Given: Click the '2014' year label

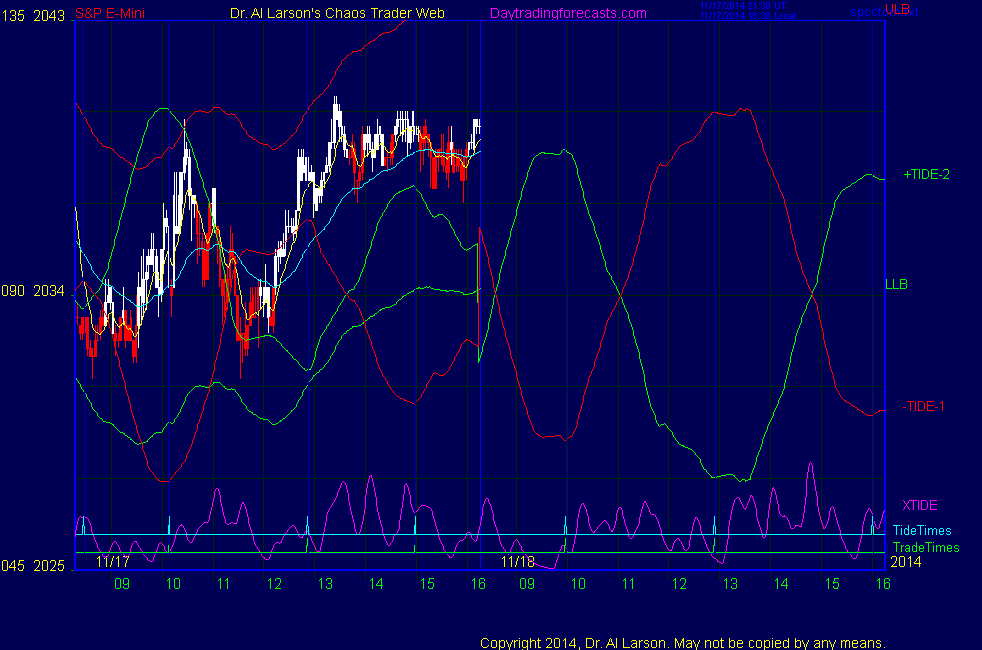Looking at the screenshot, I should [x=906, y=562].
